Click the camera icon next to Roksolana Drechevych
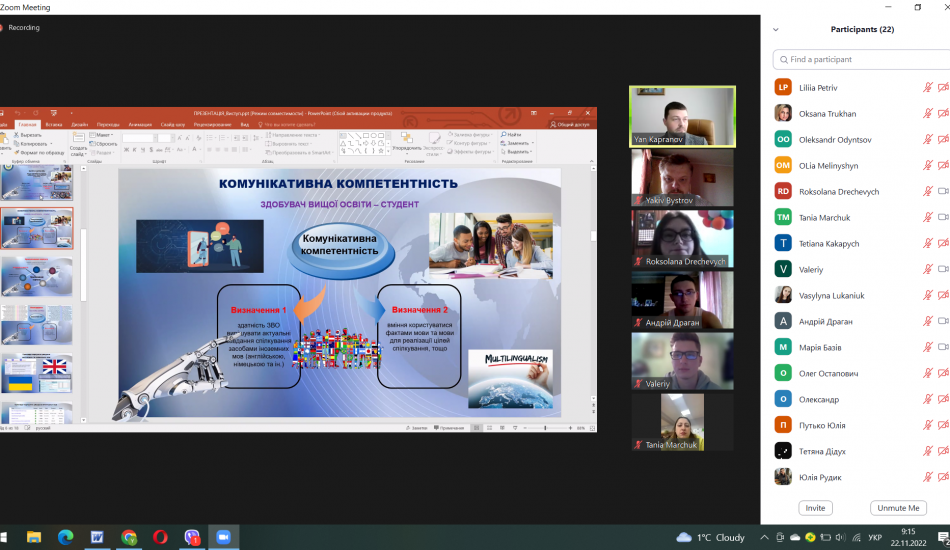The image size is (950, 550). click(943, 192)
